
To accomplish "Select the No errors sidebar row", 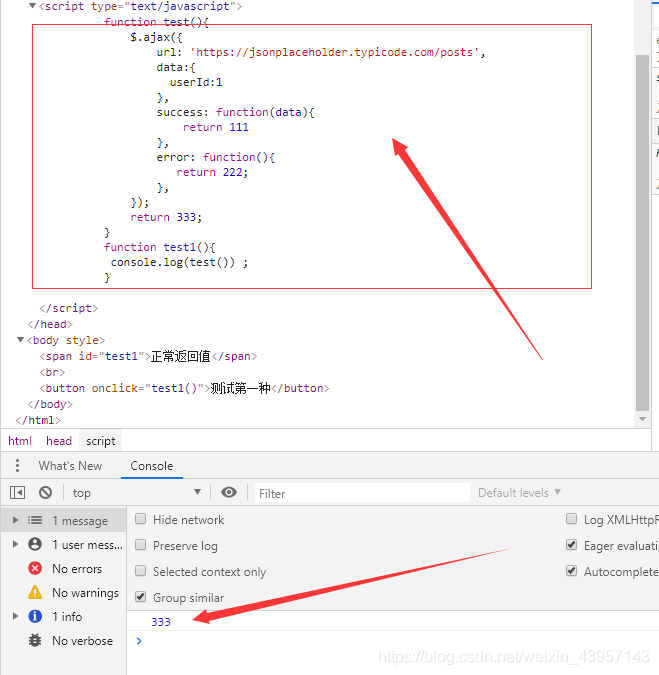I will pyautogui.click(x=65, y=569).
